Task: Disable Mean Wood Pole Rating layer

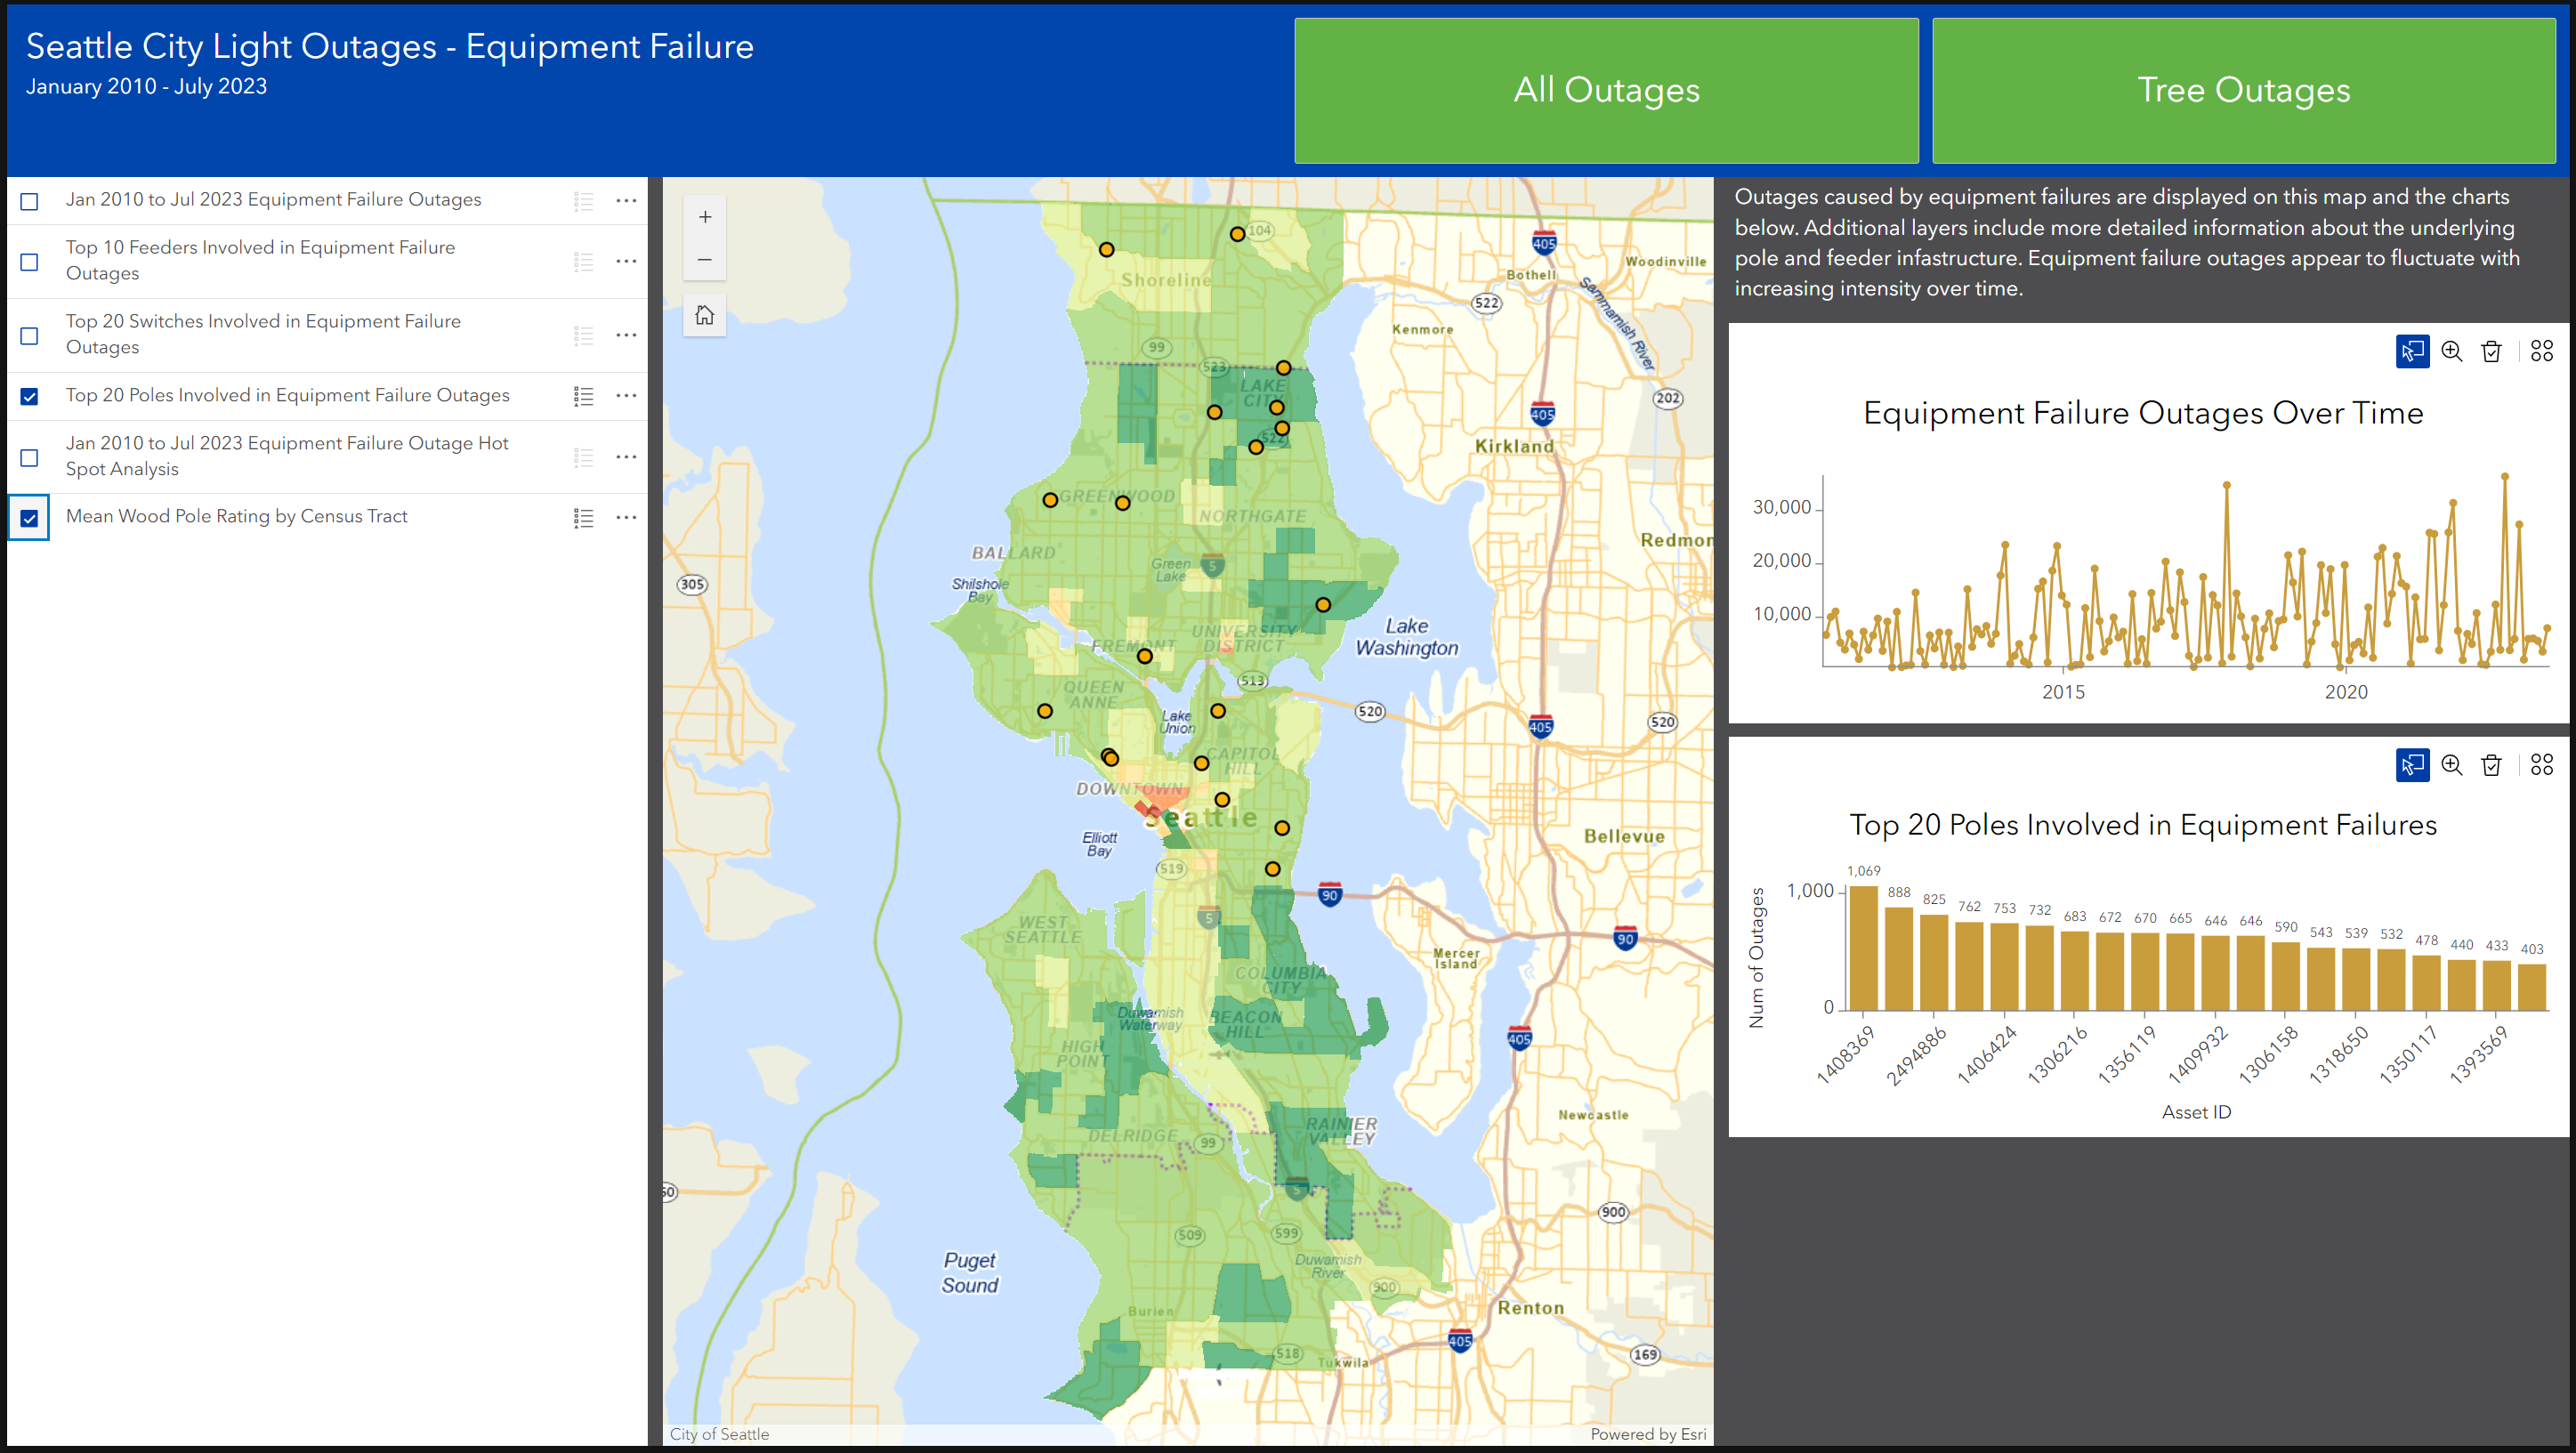Action: click(x=30, y=518)
